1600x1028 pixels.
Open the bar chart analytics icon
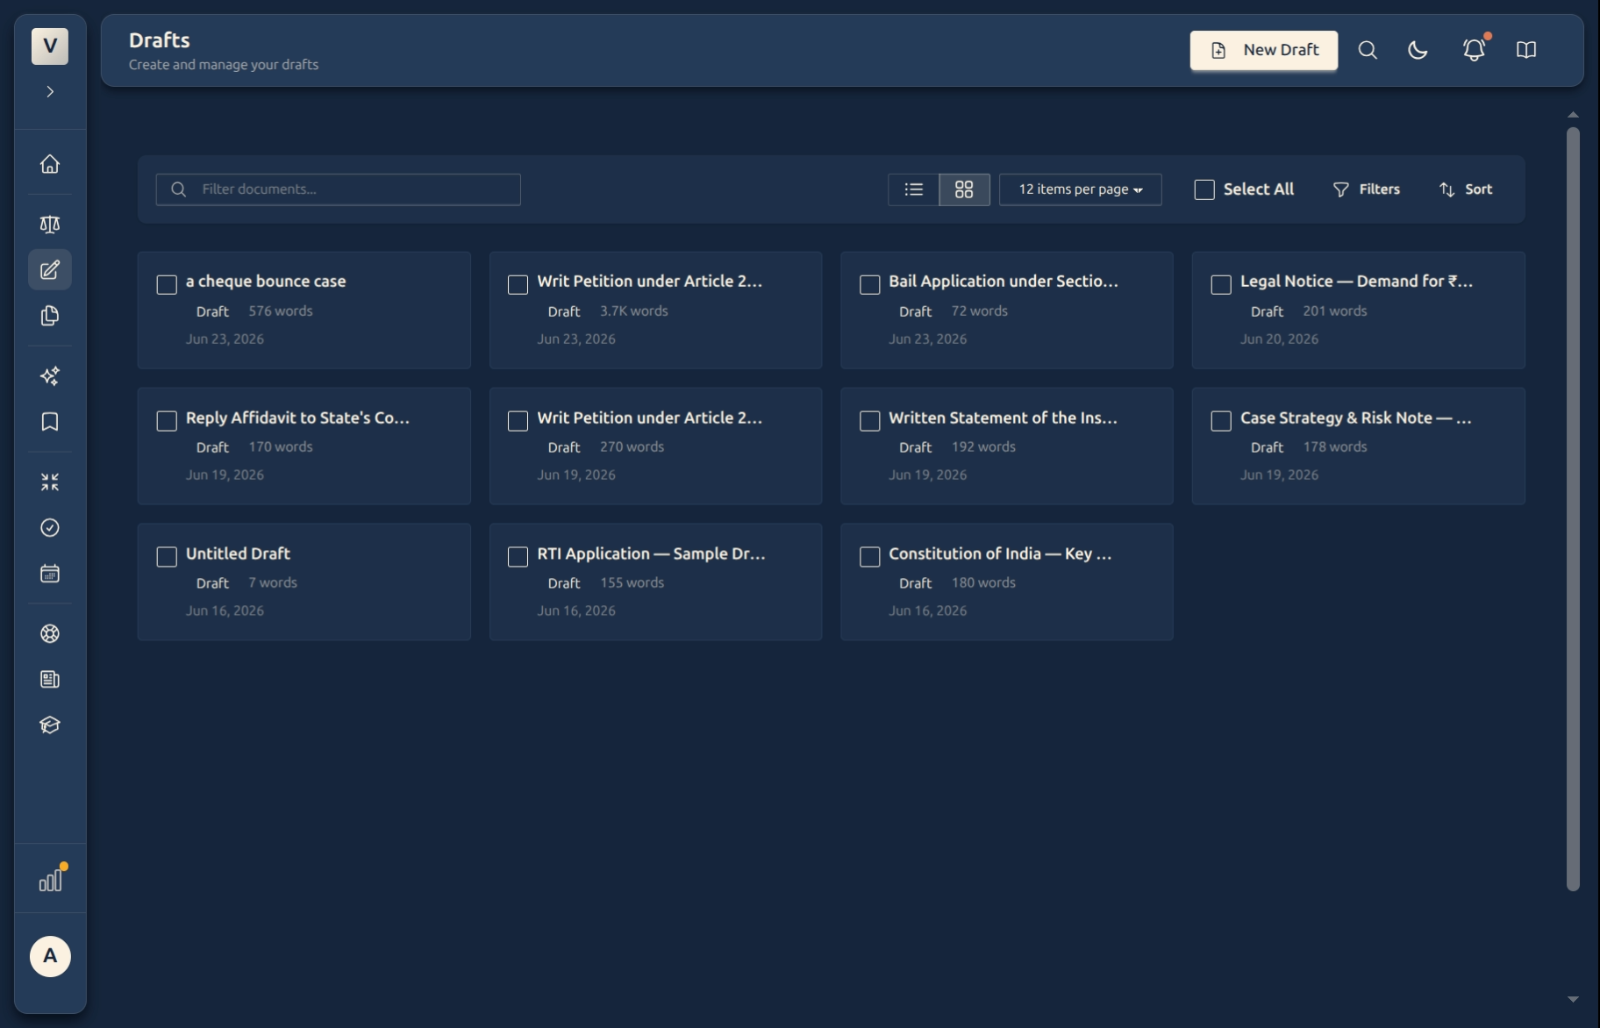pos(50,880)
